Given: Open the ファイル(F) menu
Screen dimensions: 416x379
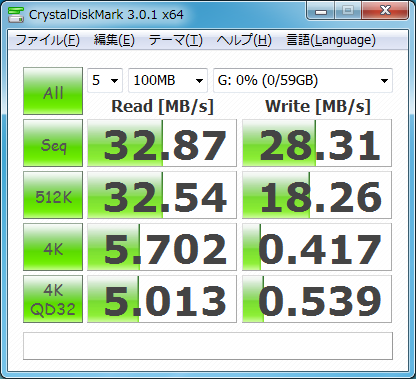Looking at the screenshot, I should pyautogui.click(x=47, y=40).
